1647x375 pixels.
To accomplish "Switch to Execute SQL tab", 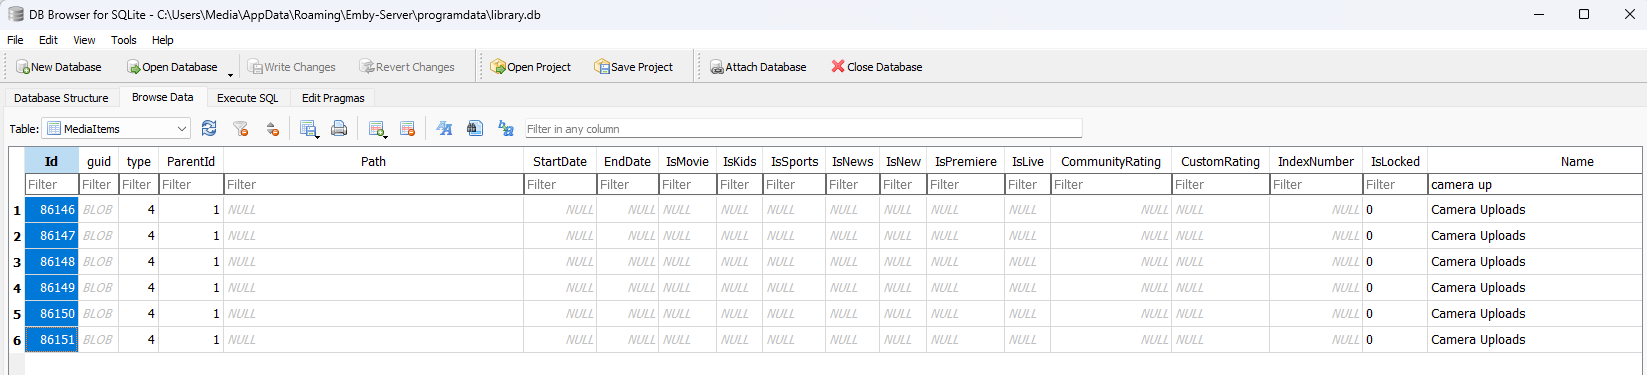I will click(x=248, y=98).
